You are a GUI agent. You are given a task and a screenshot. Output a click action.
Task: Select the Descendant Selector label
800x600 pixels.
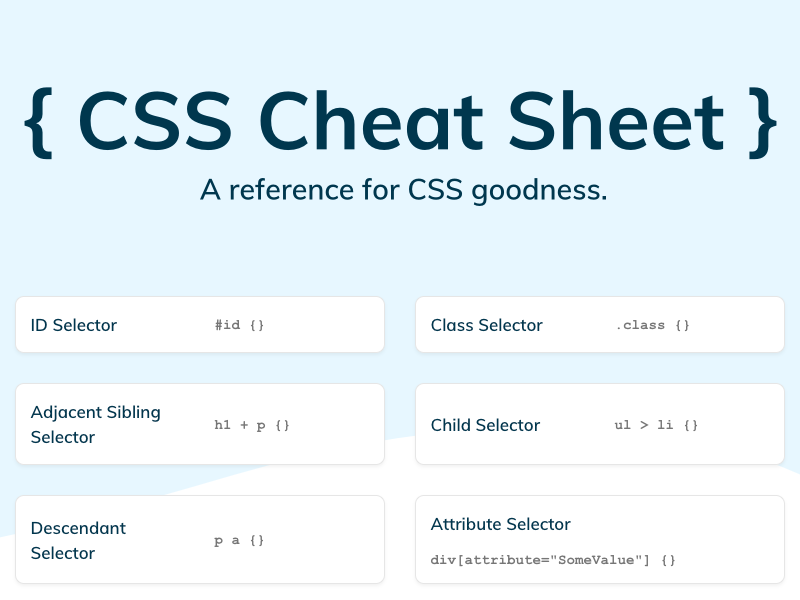78,540
